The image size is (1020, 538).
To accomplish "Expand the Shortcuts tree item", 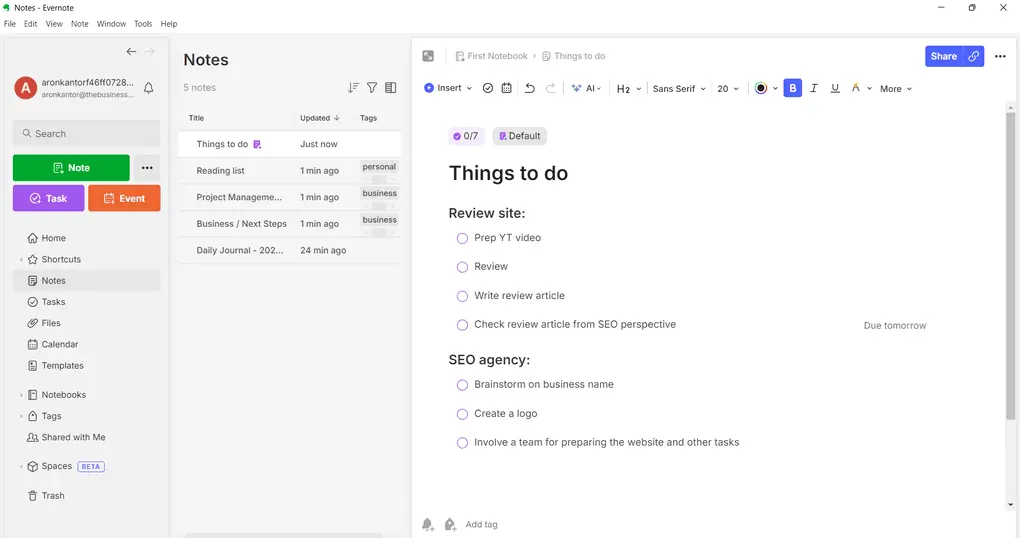I will tap(21, 260).
